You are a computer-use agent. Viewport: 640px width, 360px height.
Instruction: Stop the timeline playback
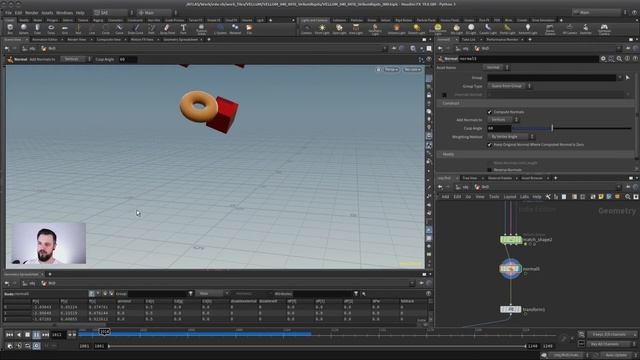27,335
